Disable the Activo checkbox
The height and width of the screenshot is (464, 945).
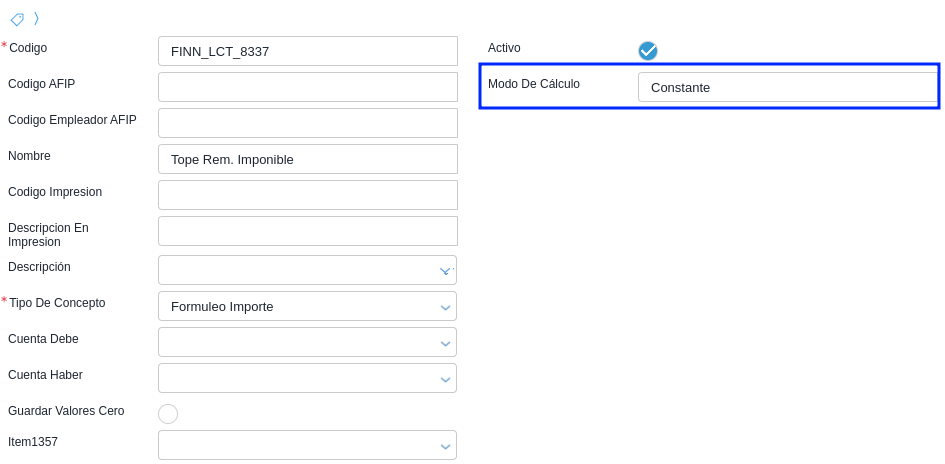click(x=648, y=51)
